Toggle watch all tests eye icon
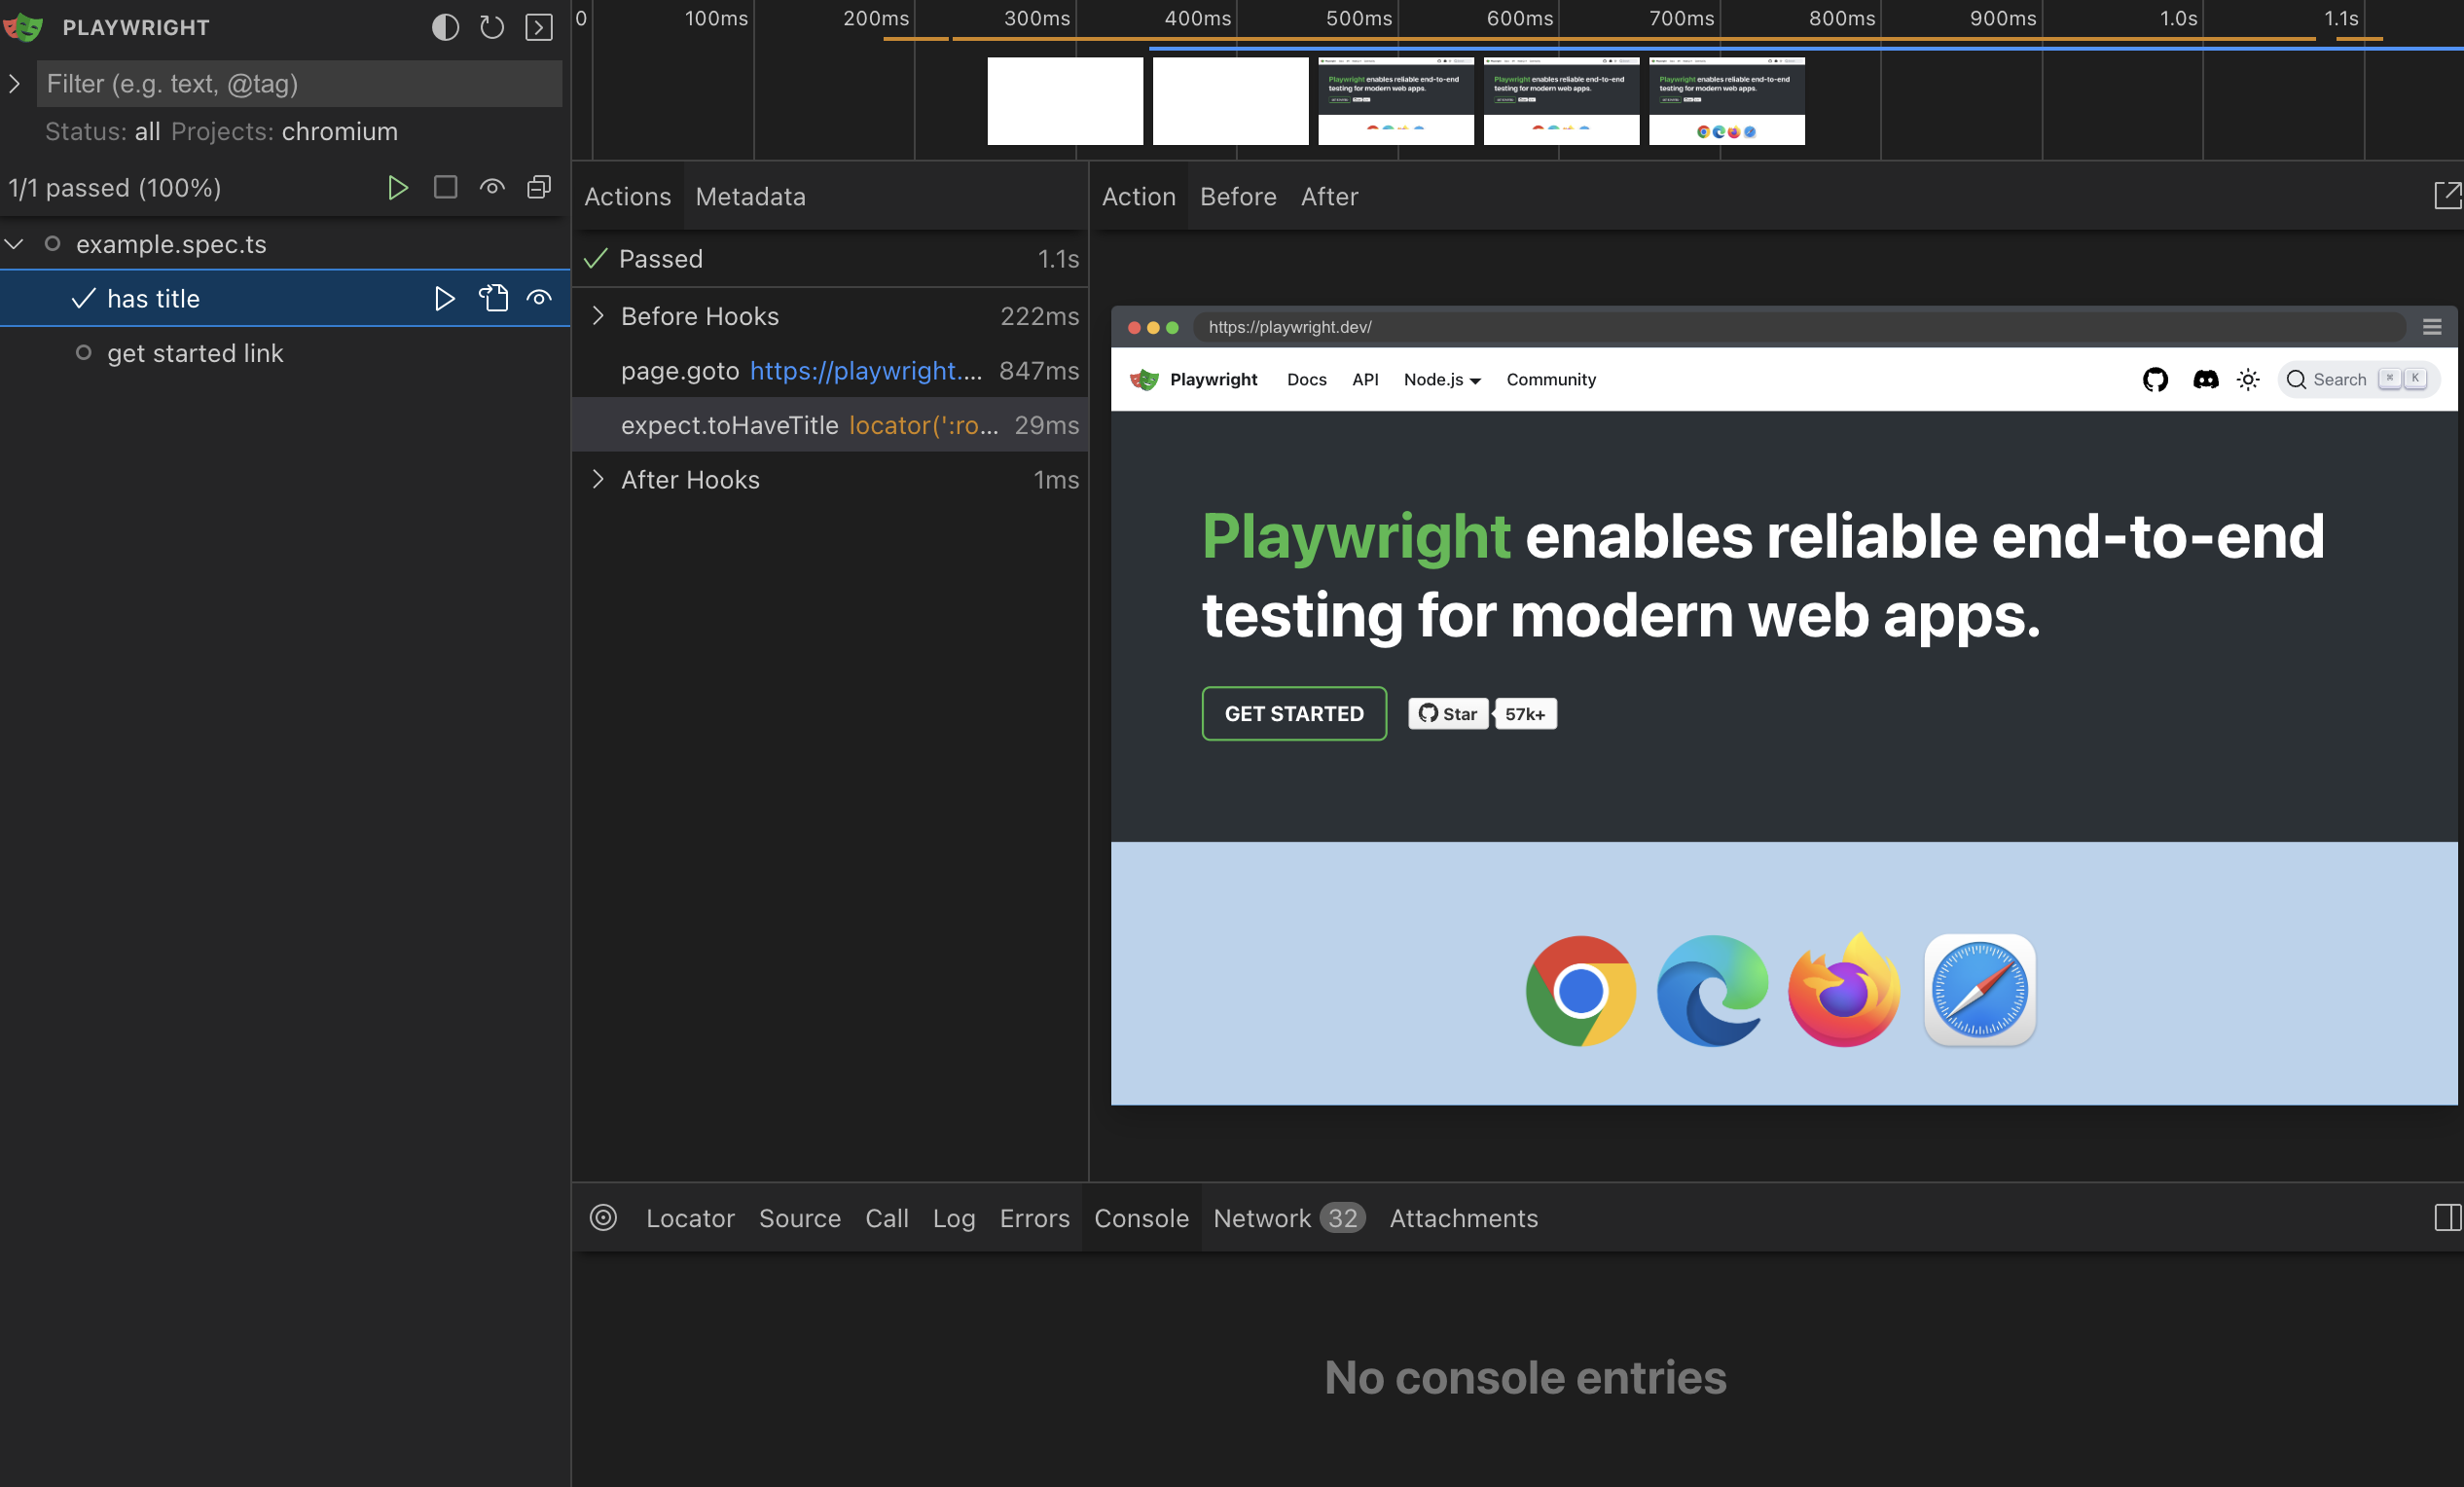Image resolution: width=2464 pixels, height=1487 pixels. pos(492,187)
